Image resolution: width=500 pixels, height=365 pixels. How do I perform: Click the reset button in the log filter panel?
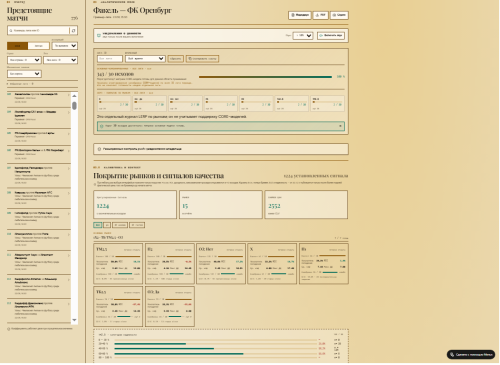click(x=175, y=59)
